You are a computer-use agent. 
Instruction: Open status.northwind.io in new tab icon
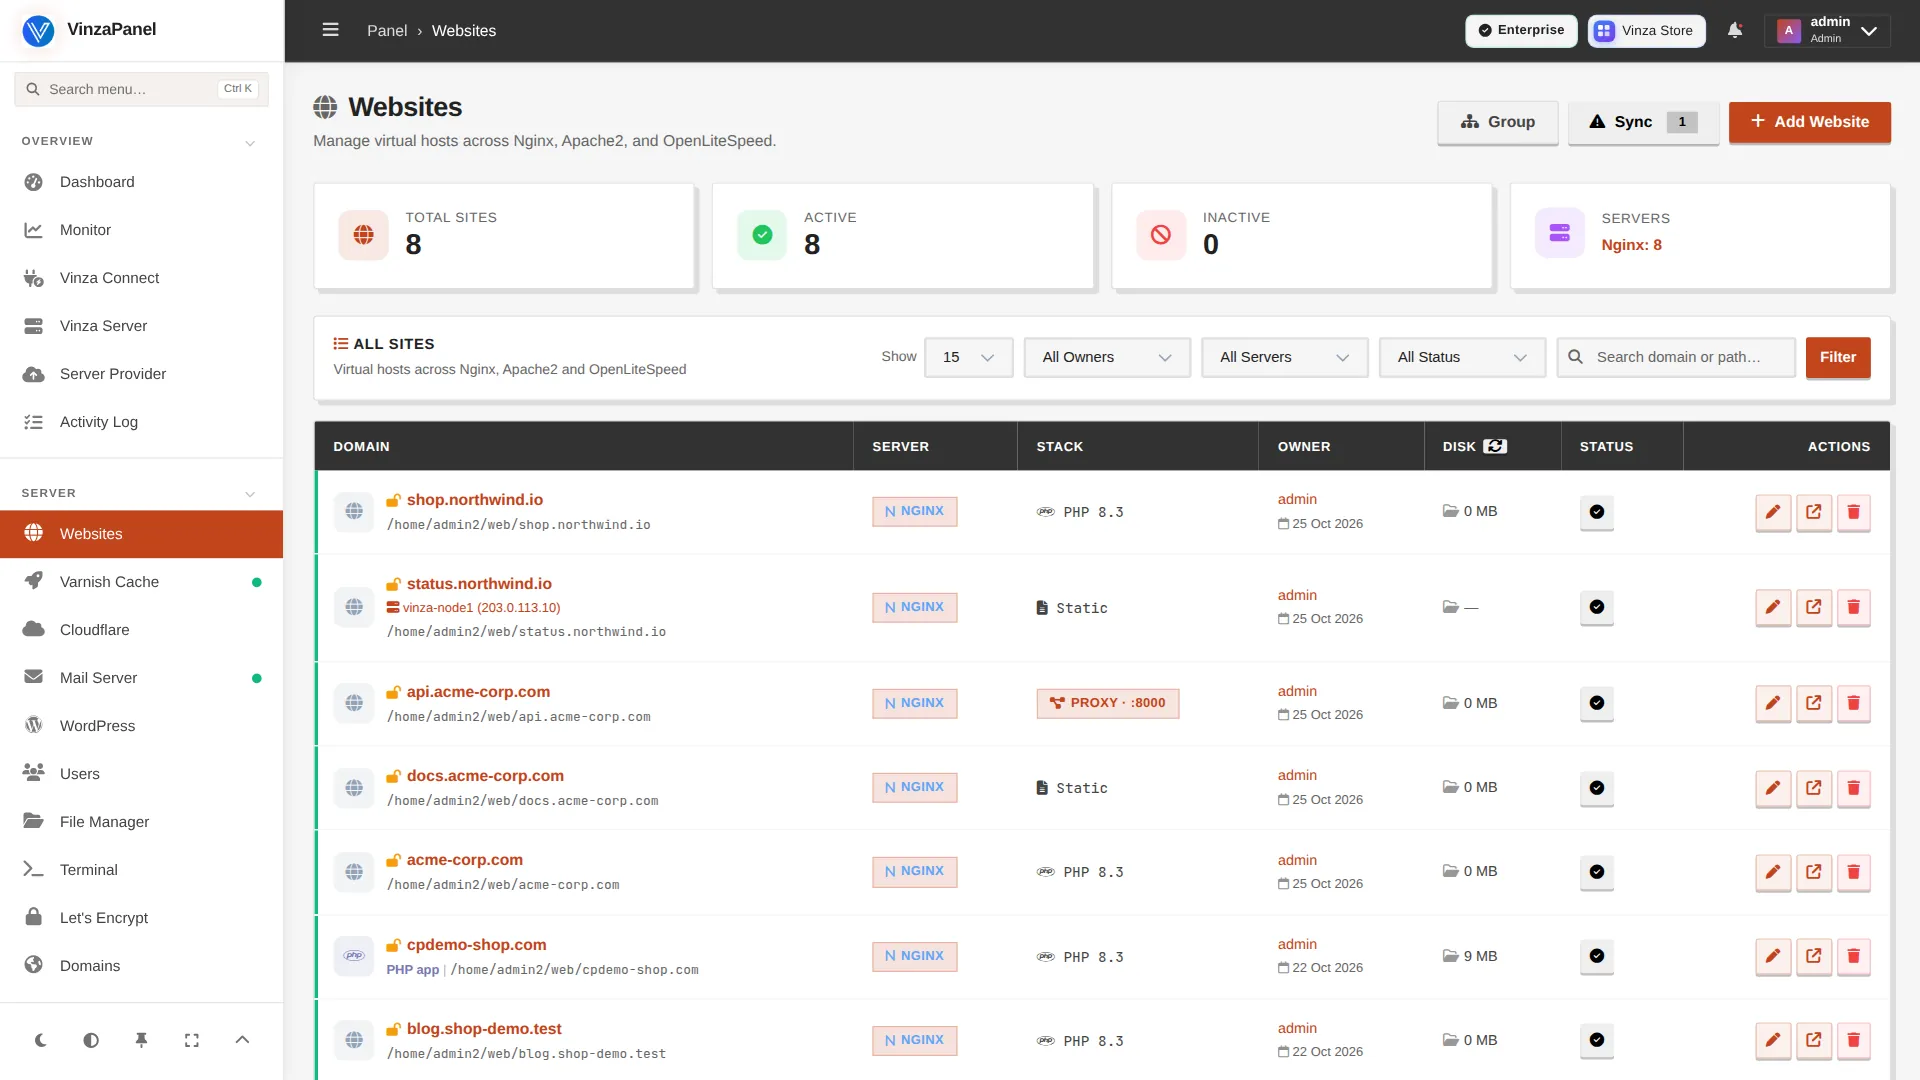(x=1813, y=607)
